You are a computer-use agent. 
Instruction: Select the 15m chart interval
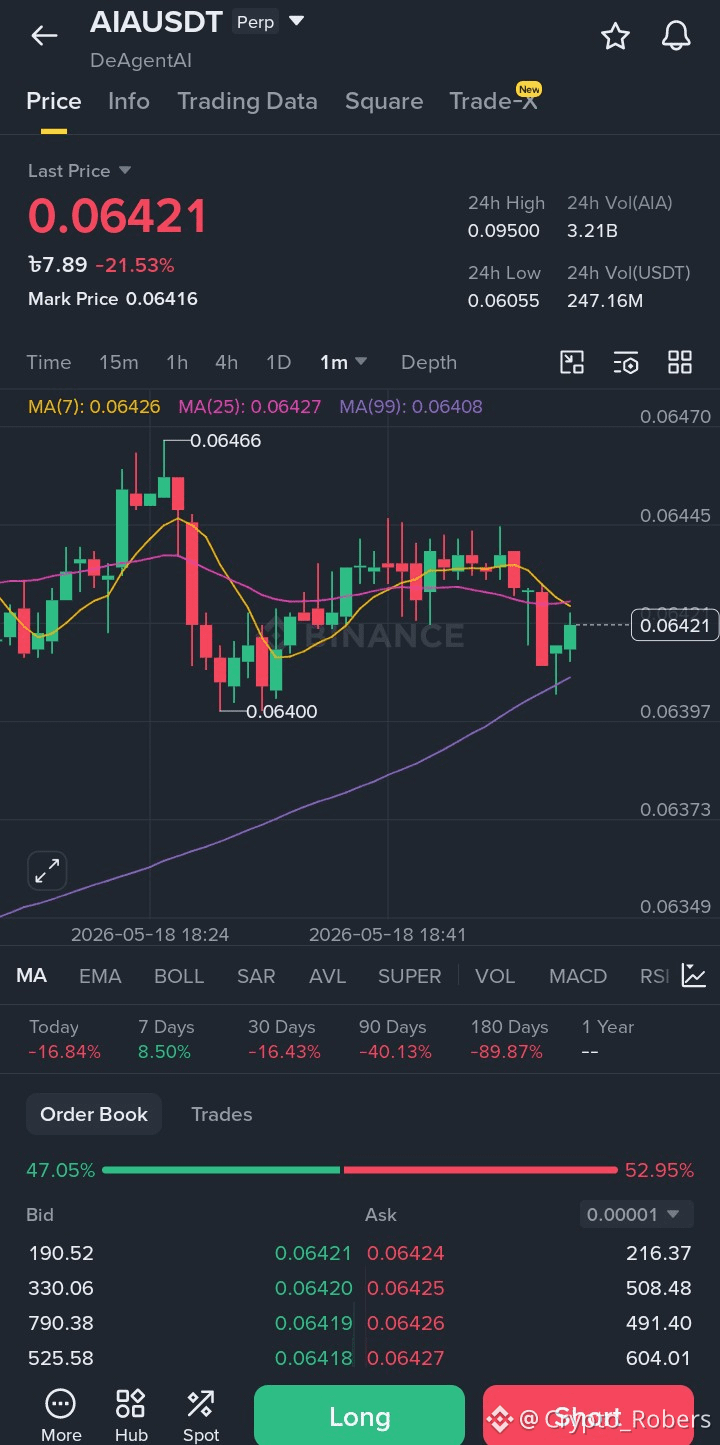coord(119,362)
